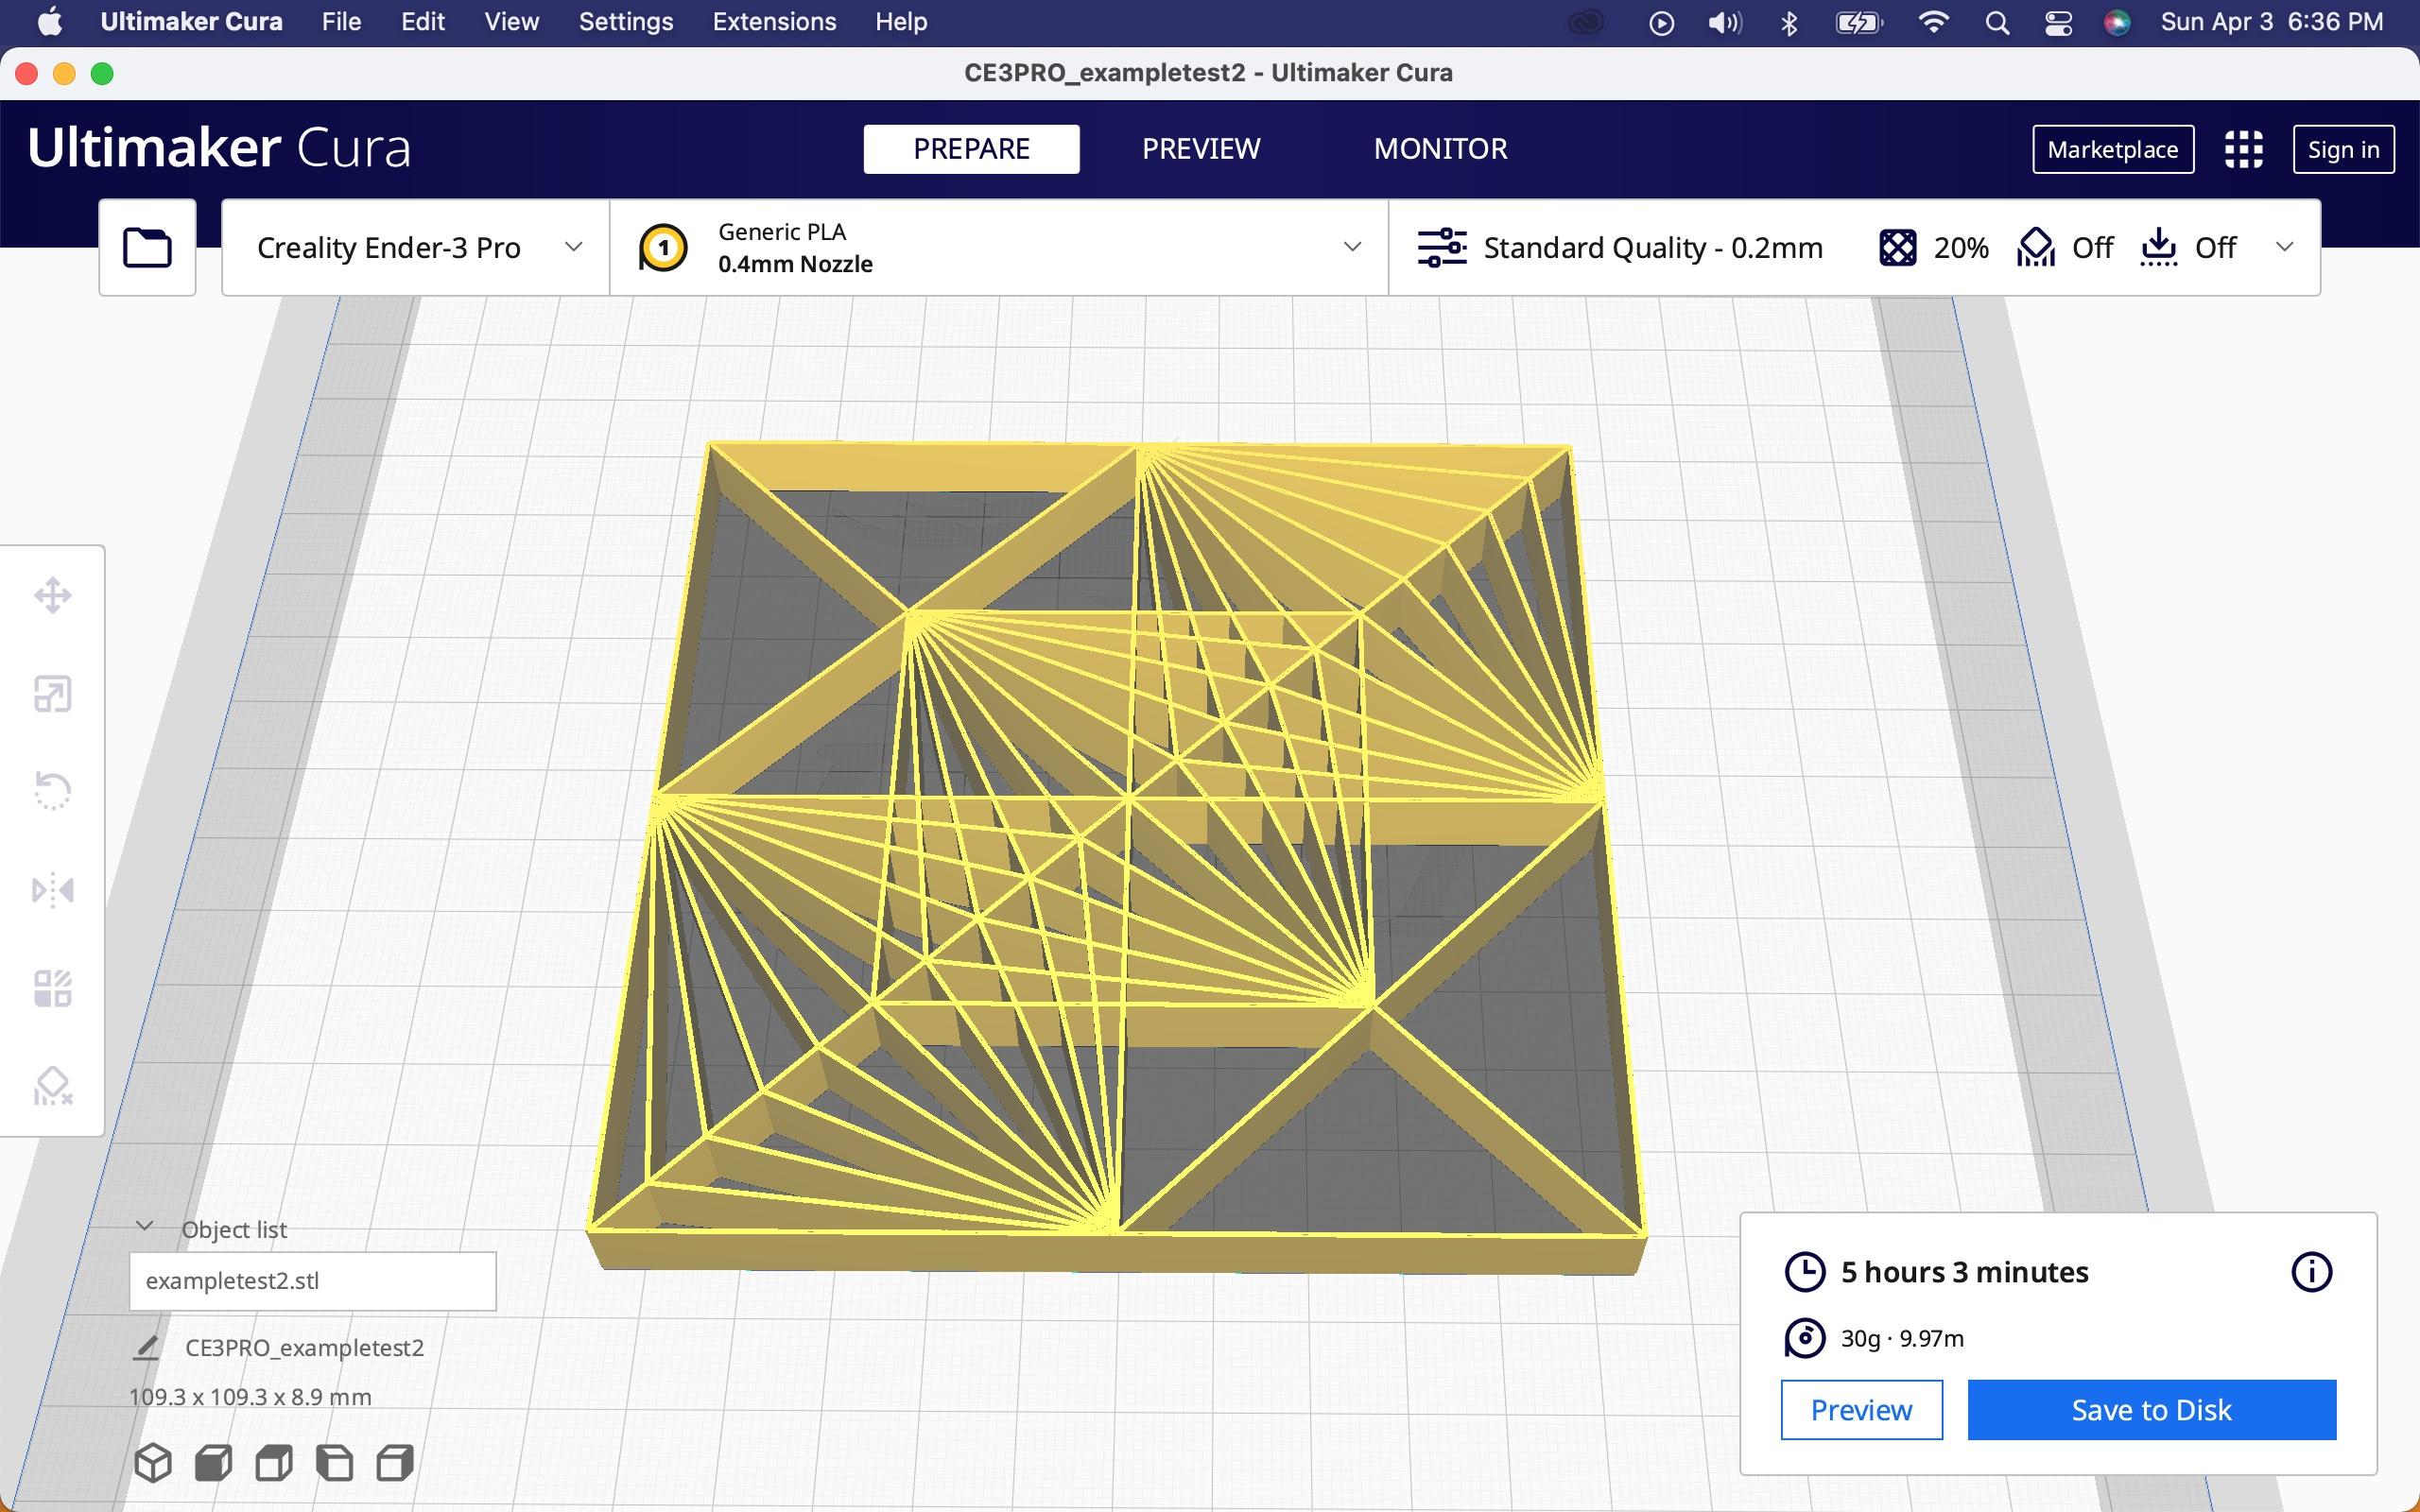Open the File menu

tap(341, 22)
